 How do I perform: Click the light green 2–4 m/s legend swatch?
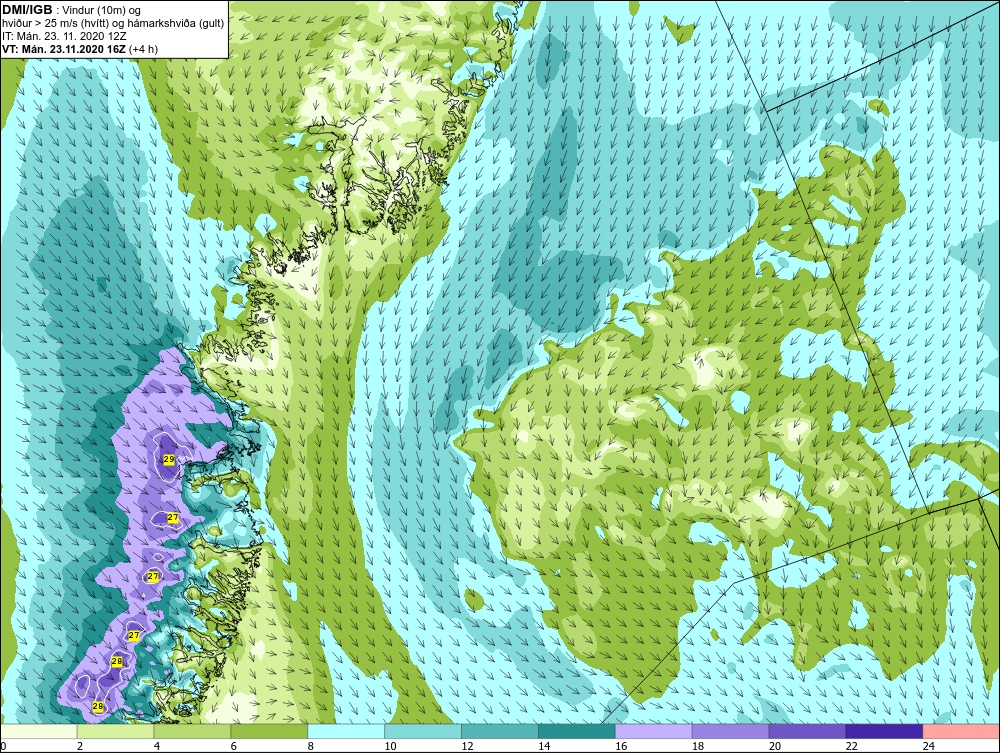(115, 731)
